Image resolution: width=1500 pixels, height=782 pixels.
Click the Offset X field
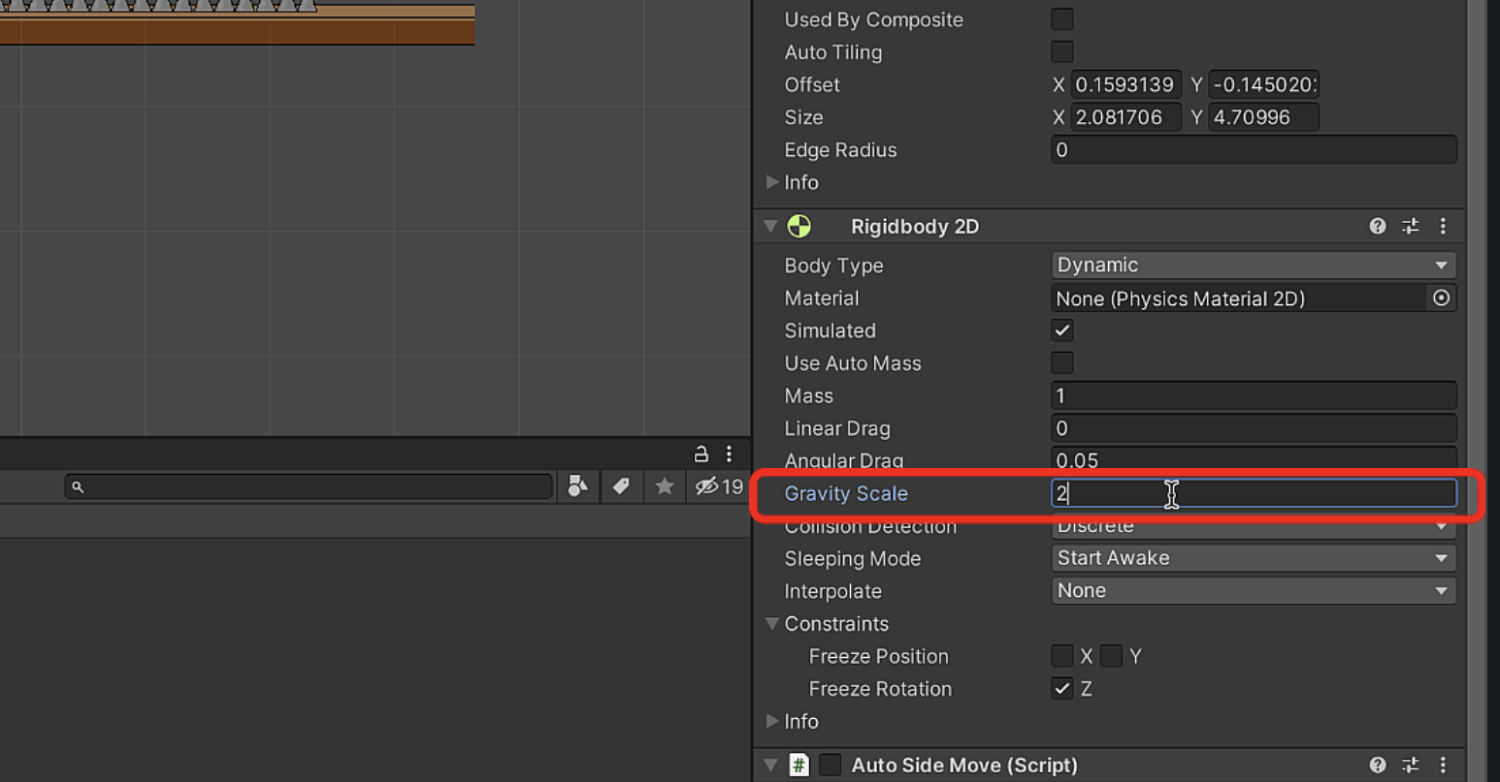click(1126, 85)
